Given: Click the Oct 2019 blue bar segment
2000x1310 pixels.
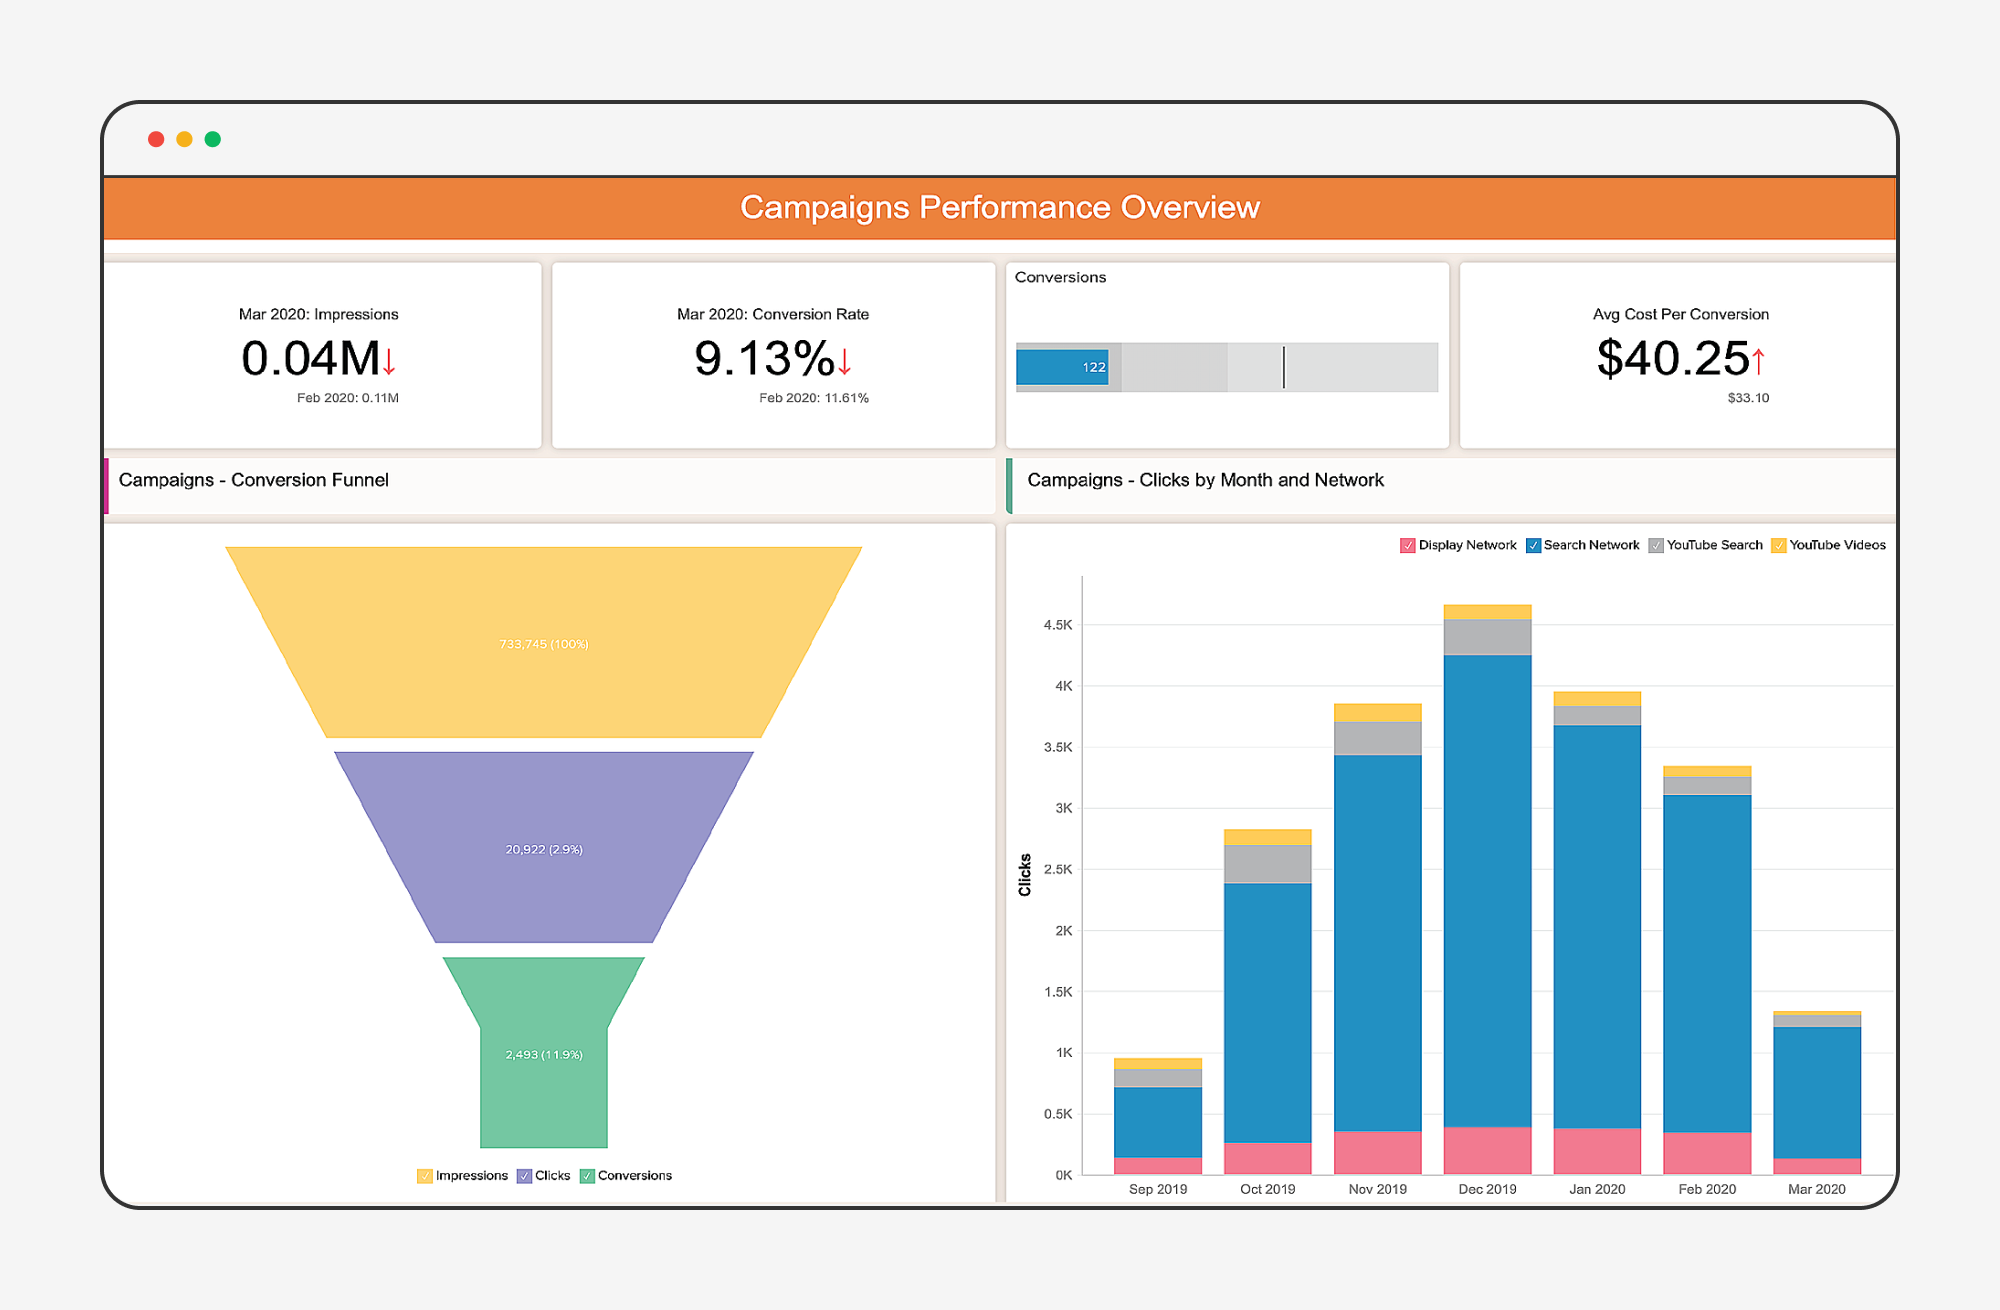Looking at the screenshot, I should tap(1267, 1013).
